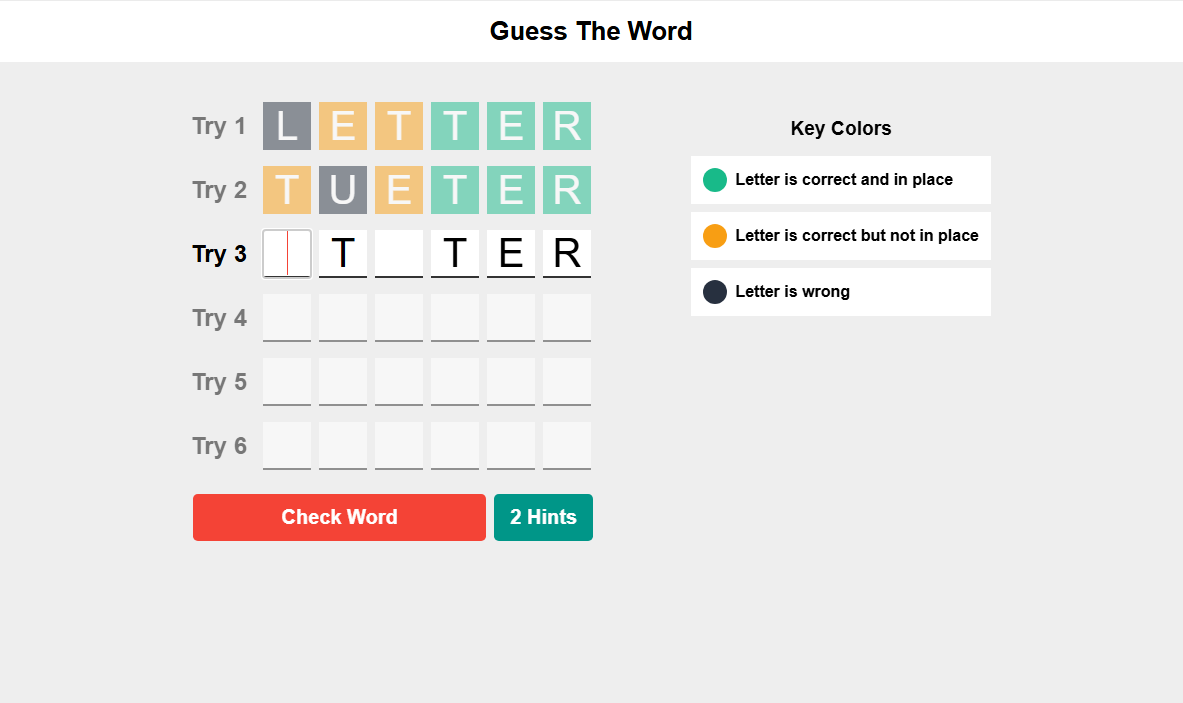Click the E box in Try 3
This screenshot has height=703, width=1183.
point(511,253)
